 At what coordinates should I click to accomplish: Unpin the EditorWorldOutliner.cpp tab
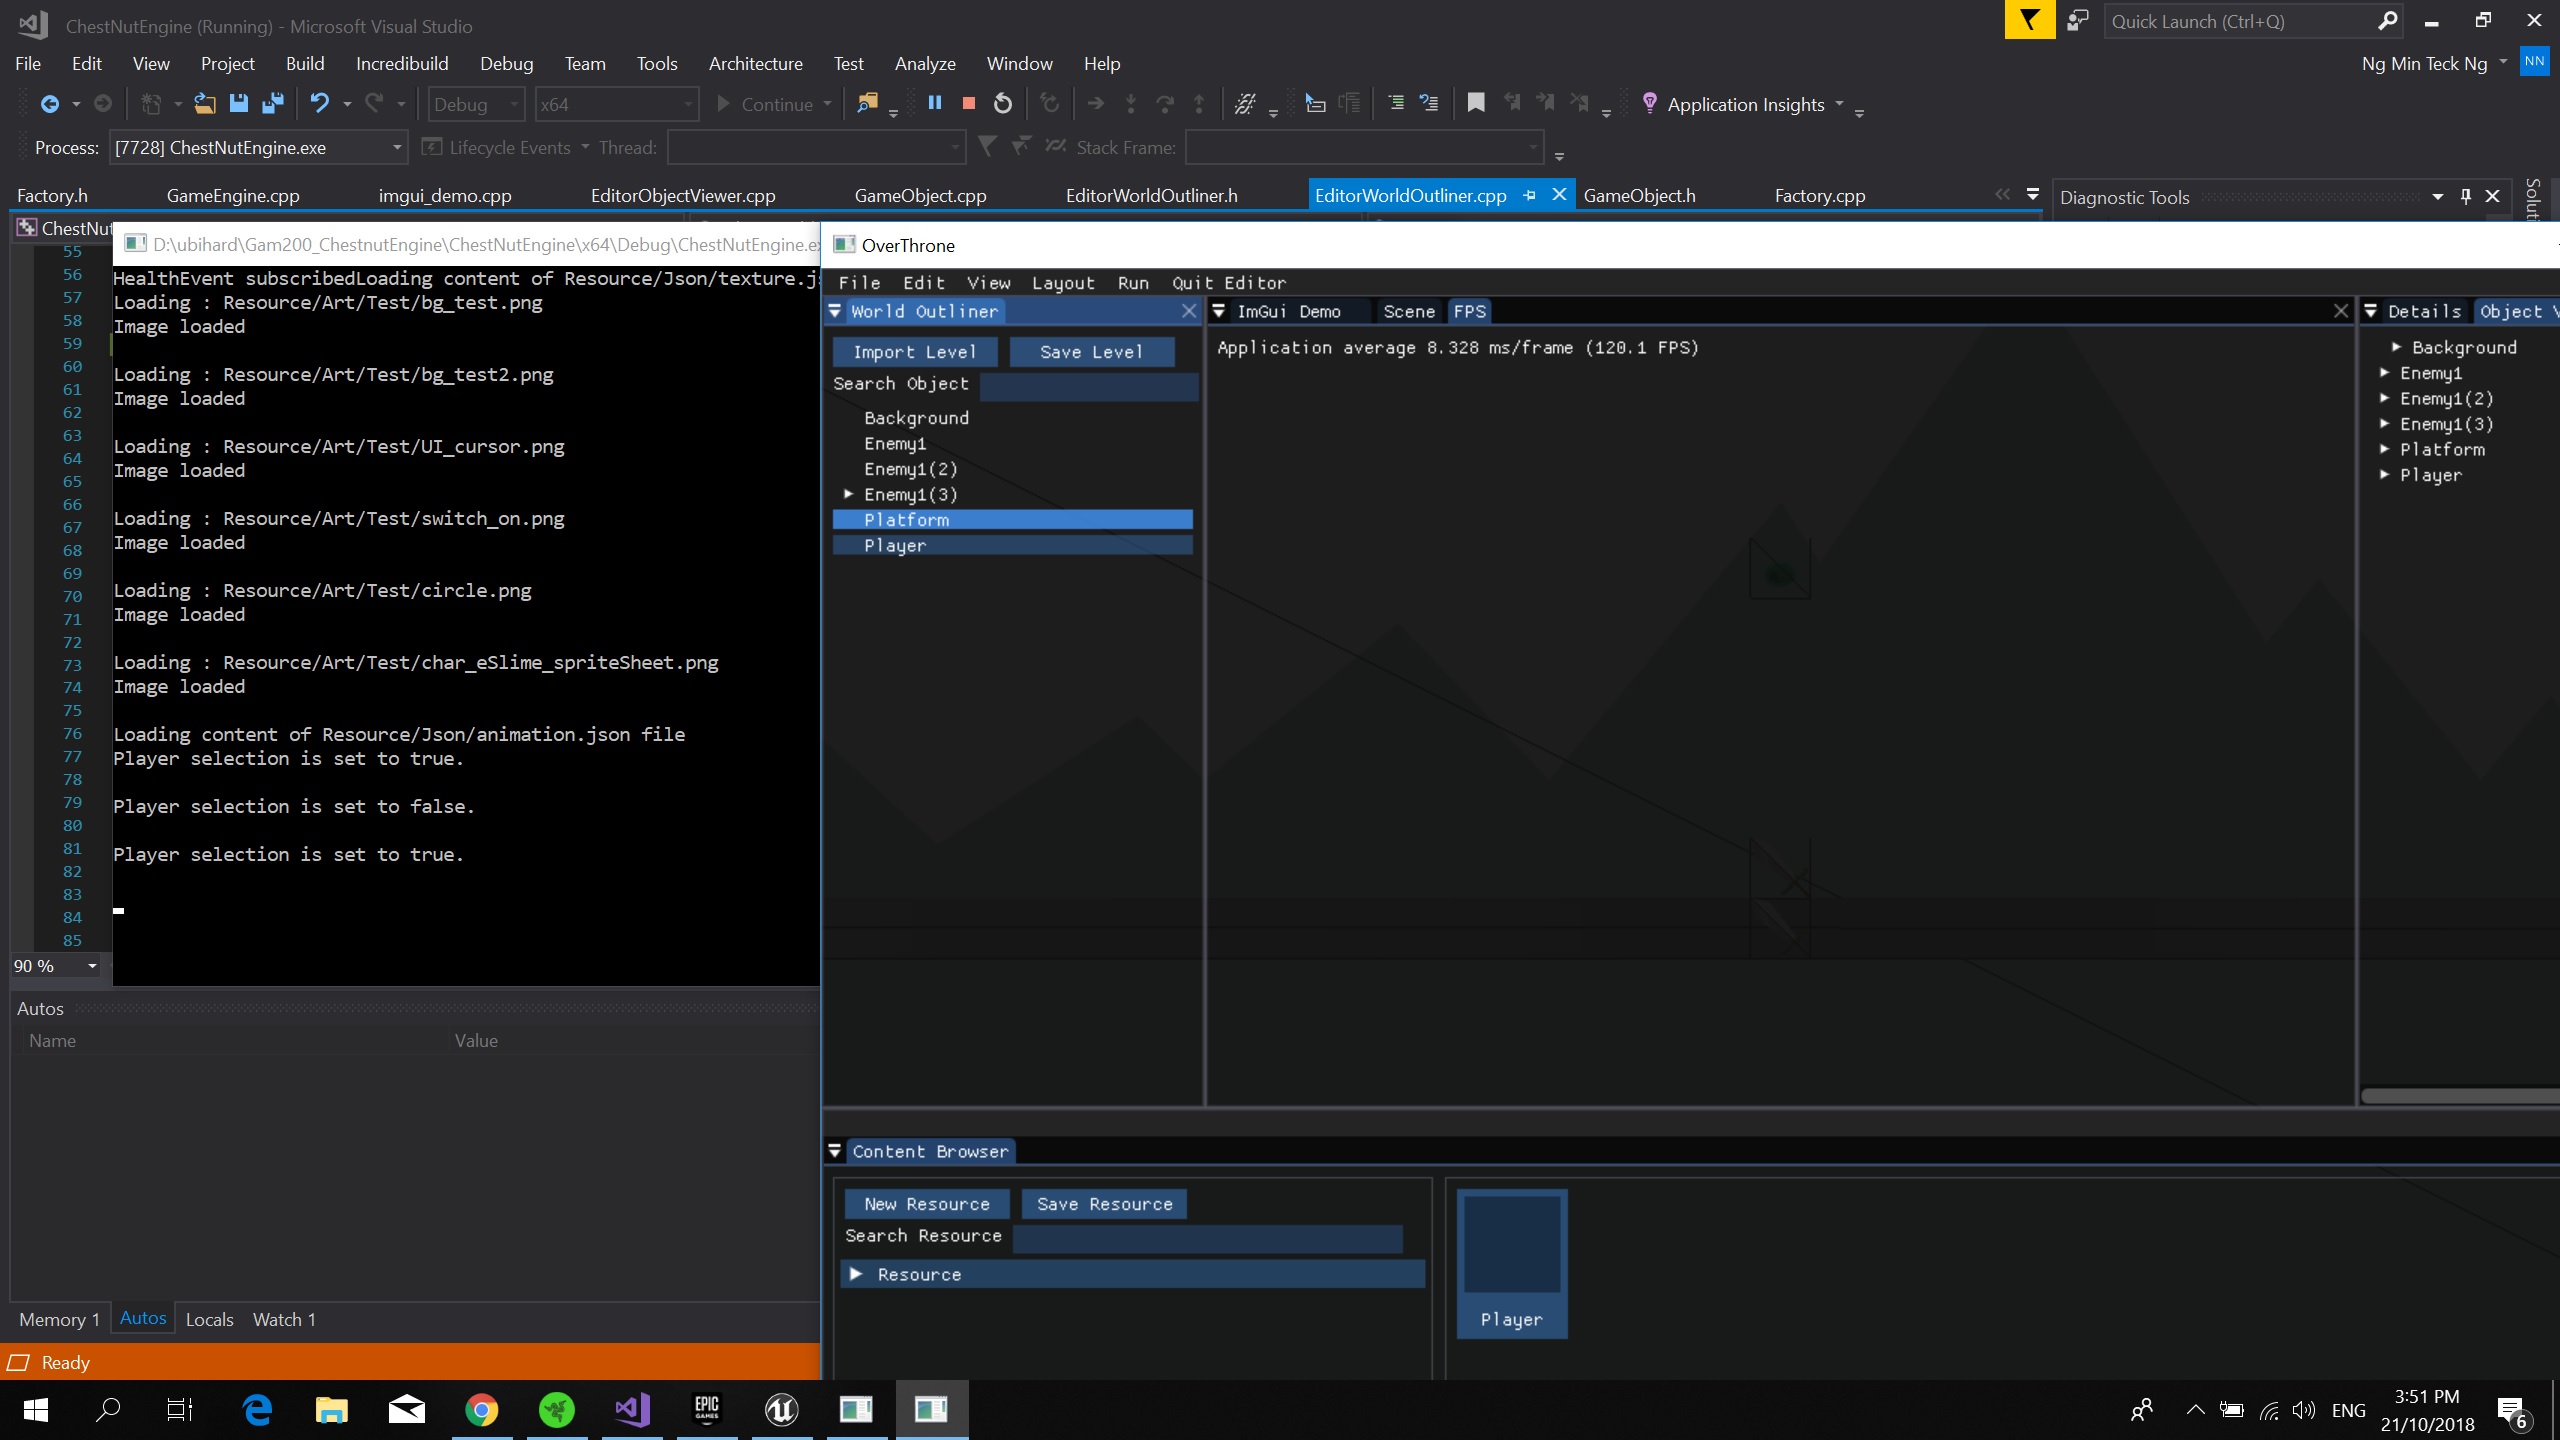pos(1529,194)
